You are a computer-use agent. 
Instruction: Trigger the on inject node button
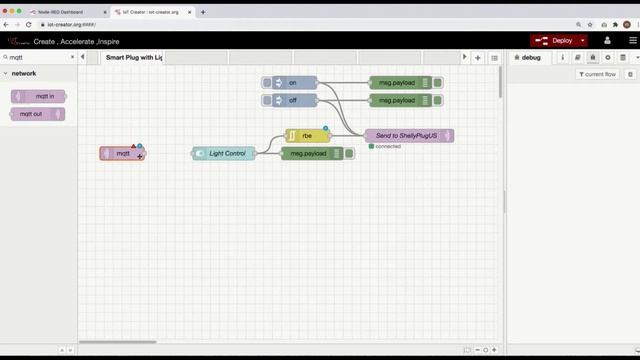tap(267, 83)
